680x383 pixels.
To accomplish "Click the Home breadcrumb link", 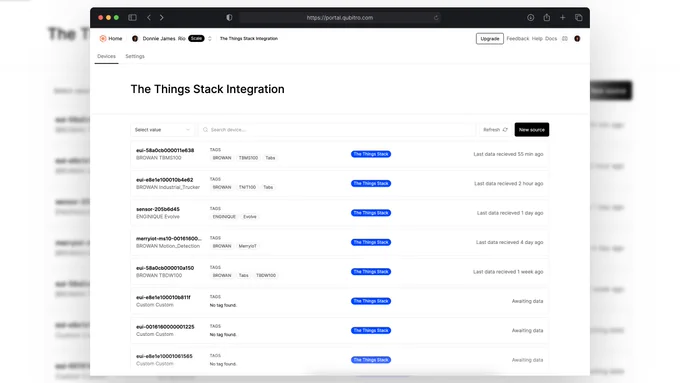I will [x=115, y=39].
